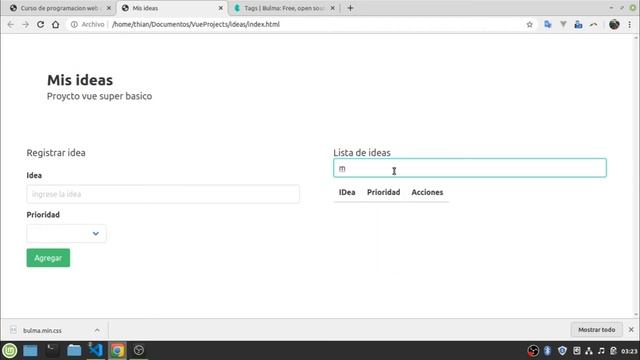This screenshot has height=360, width=640.
Task: Expand the bulma.min.css download options chevron
Action: (x=97, y=330)
